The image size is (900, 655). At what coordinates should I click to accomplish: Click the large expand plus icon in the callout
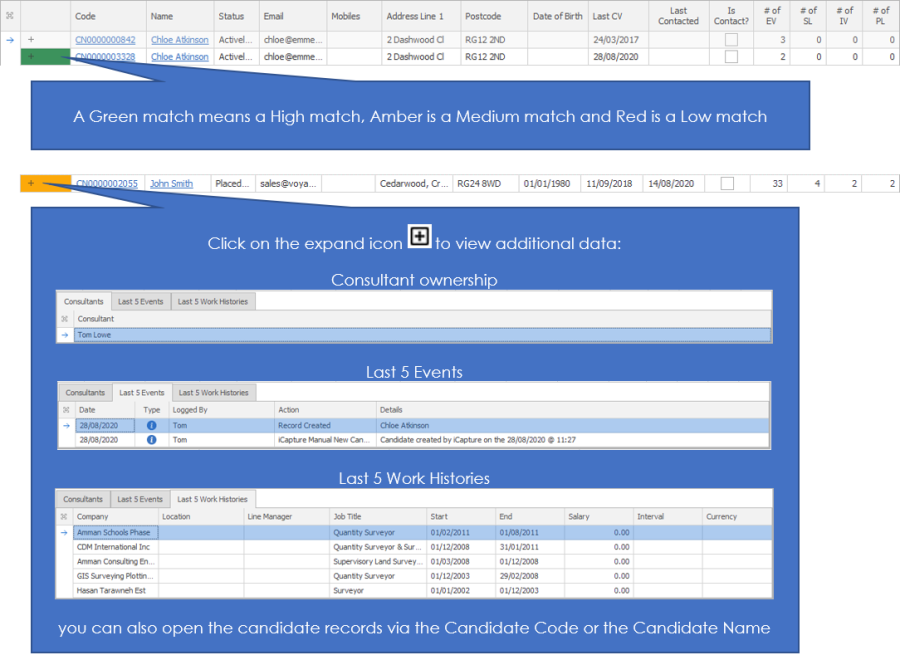coord(420,237)
